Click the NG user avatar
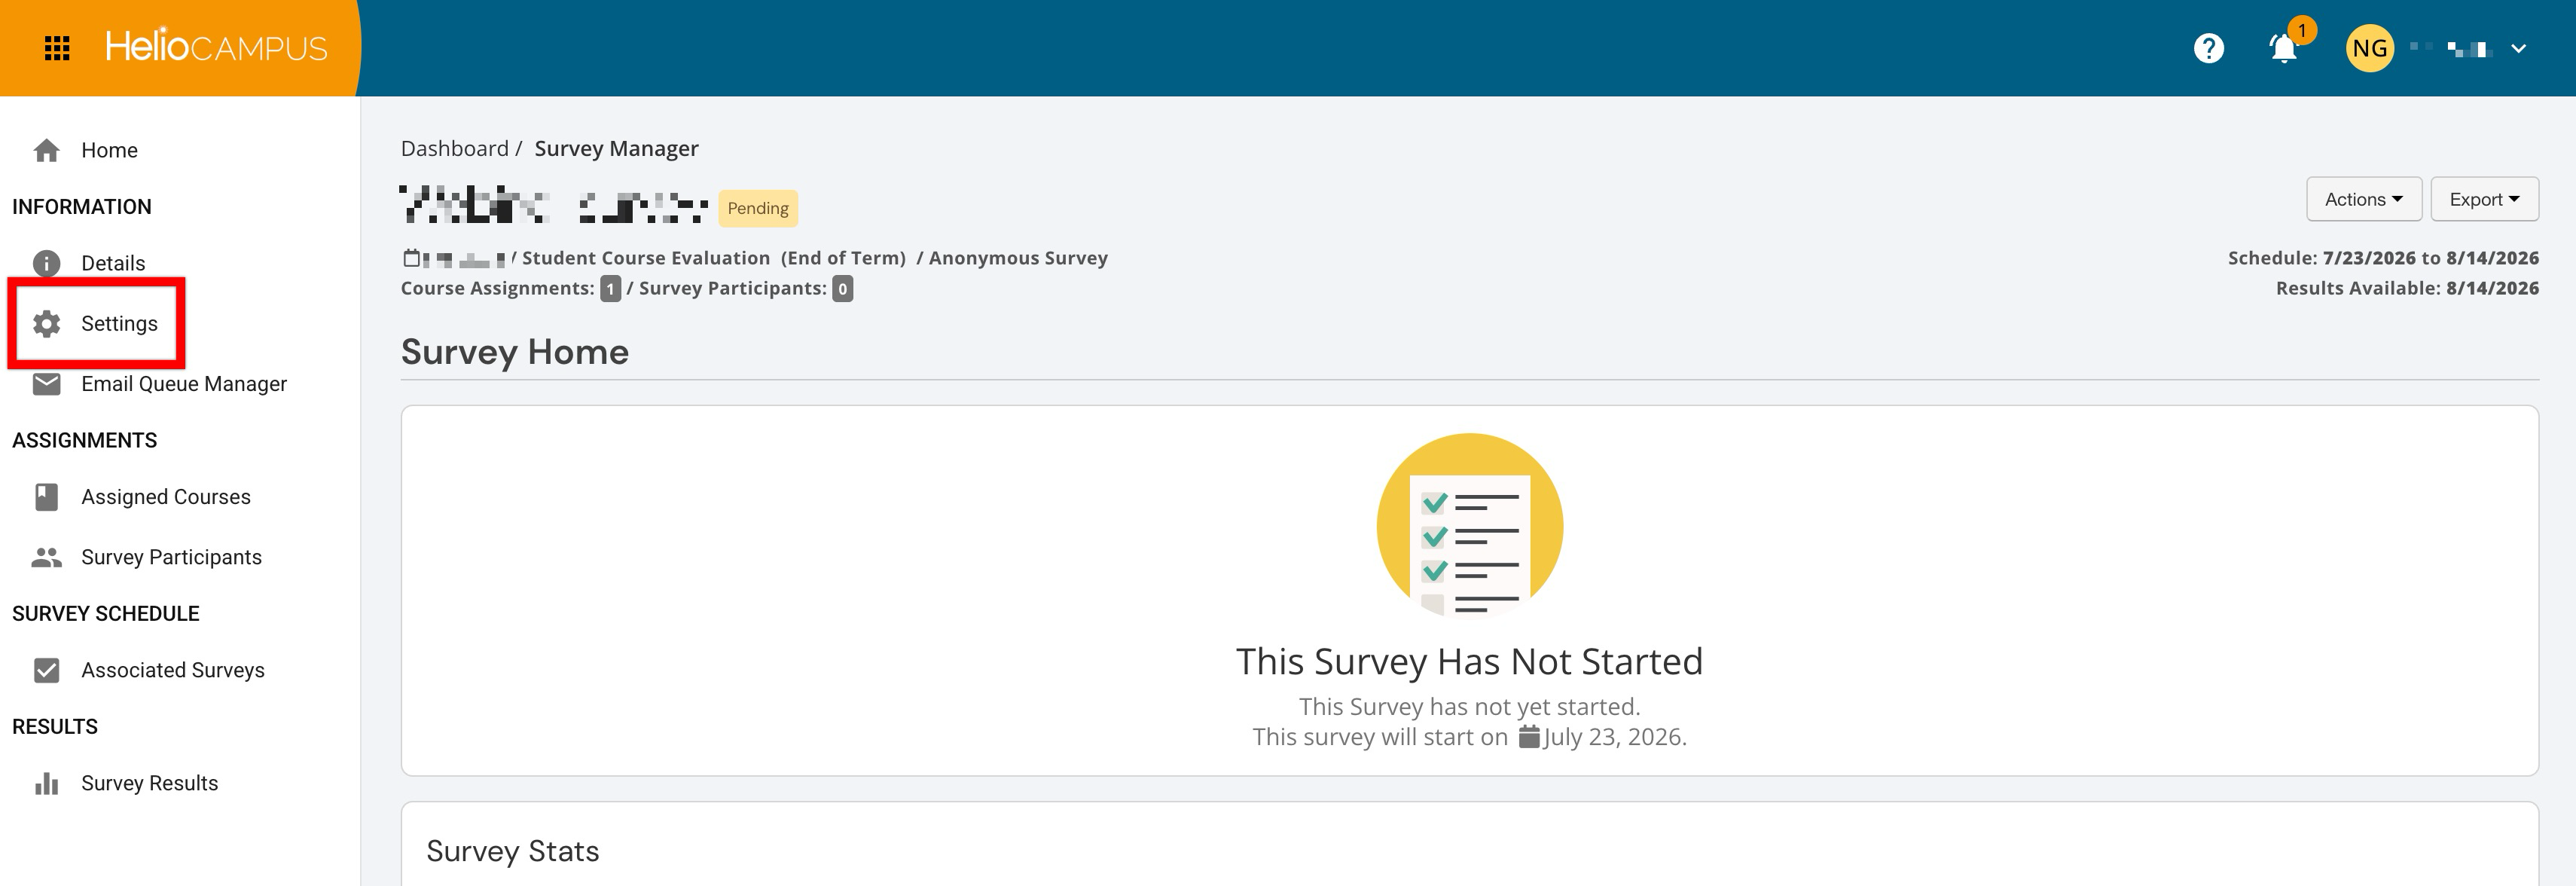The height and width of the screenshot is (886, 2576). (2369, 48)
